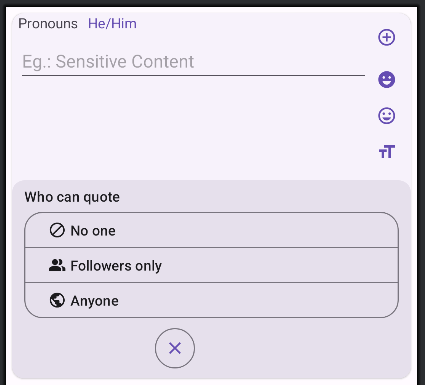
Task: Open the filled smiley custom emoji picker
Action: tap(386, 80)
